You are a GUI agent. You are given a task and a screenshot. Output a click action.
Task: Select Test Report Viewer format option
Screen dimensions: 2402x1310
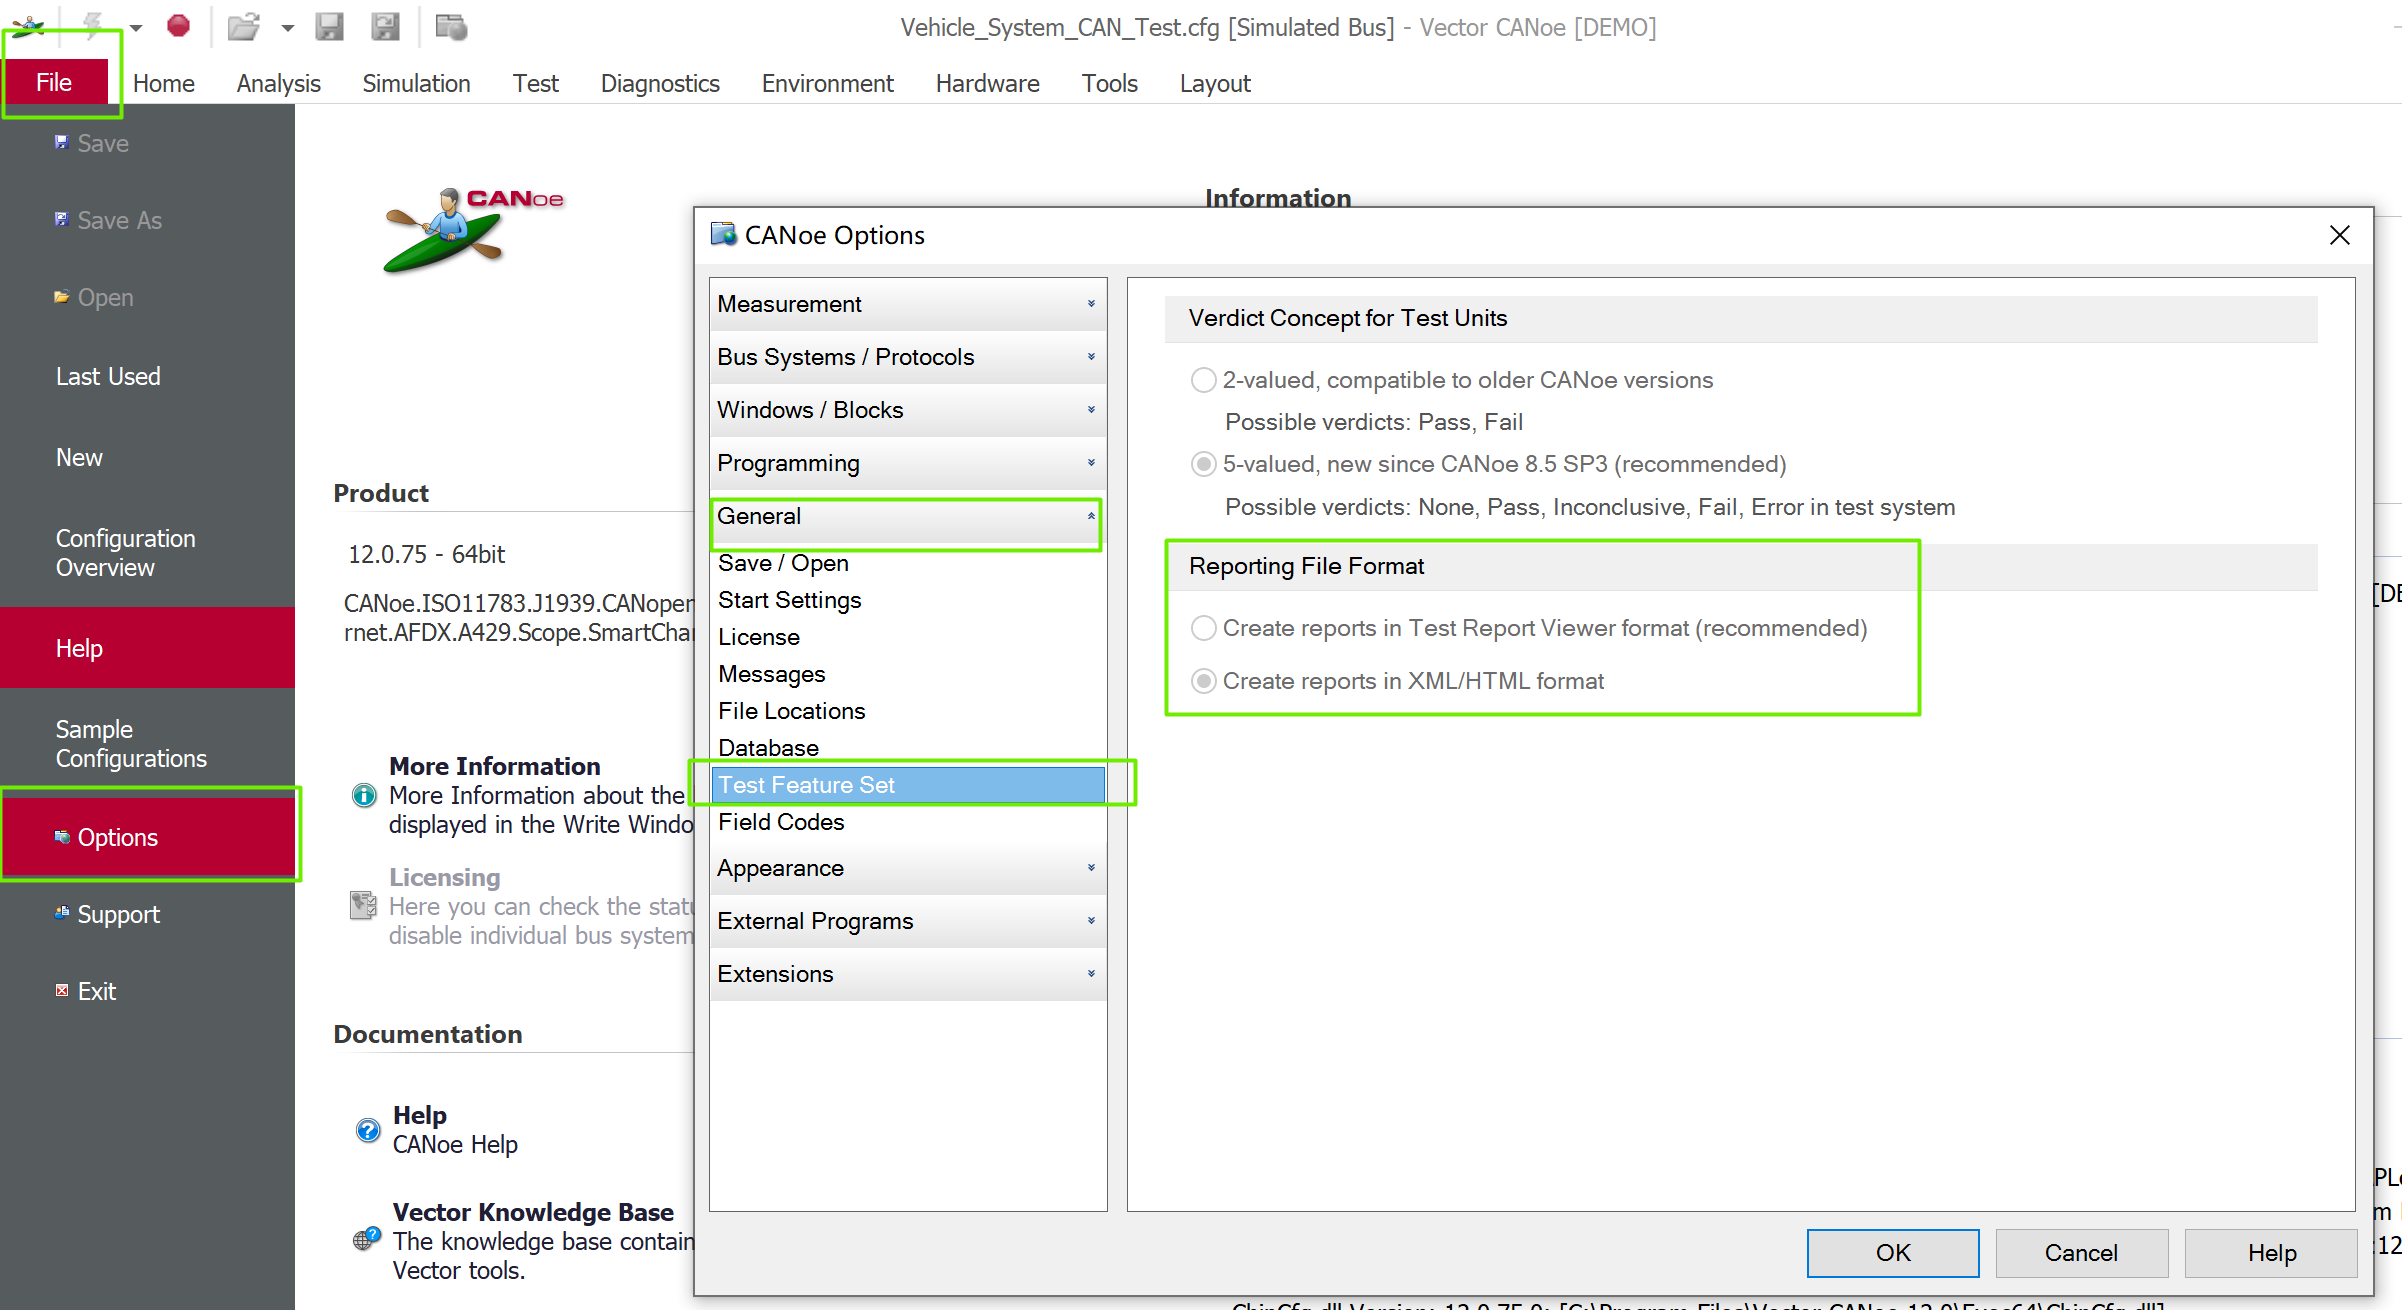click(1204, 628)
